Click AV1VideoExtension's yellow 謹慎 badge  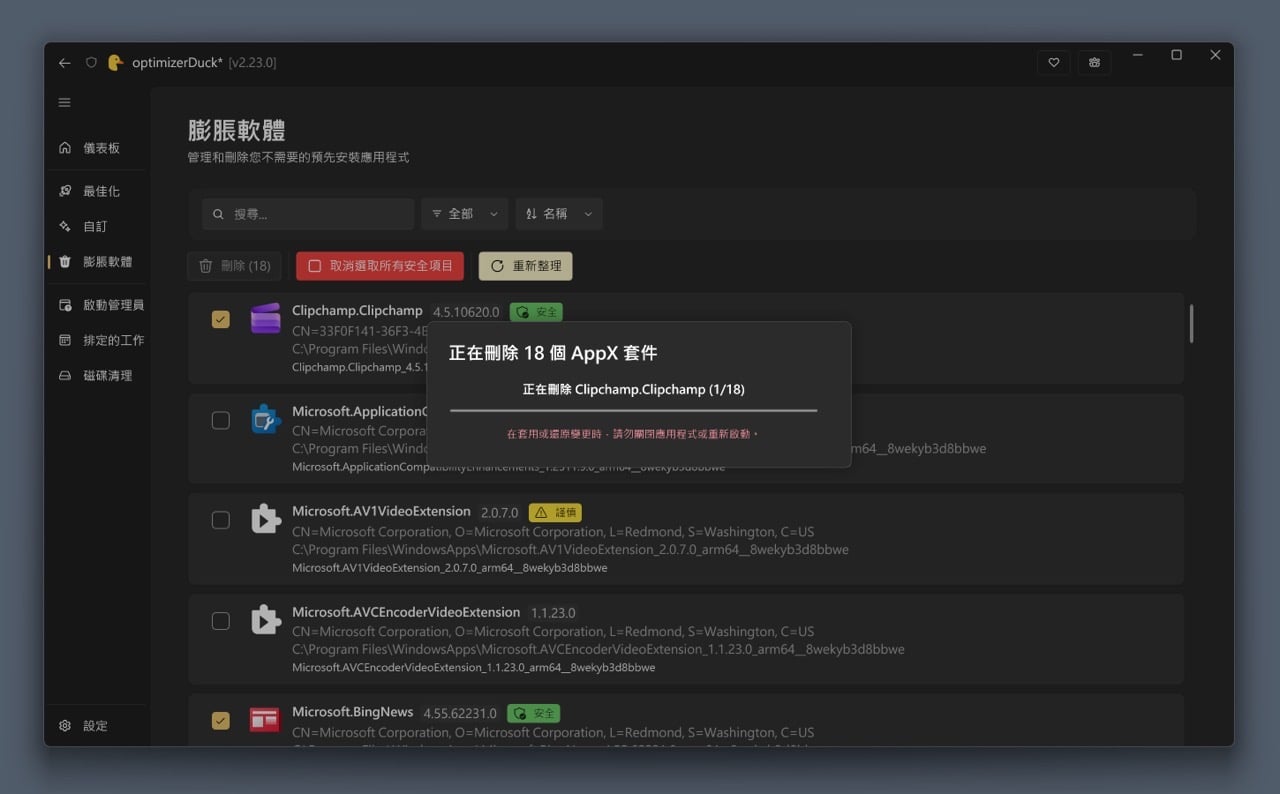coord(555,512)
